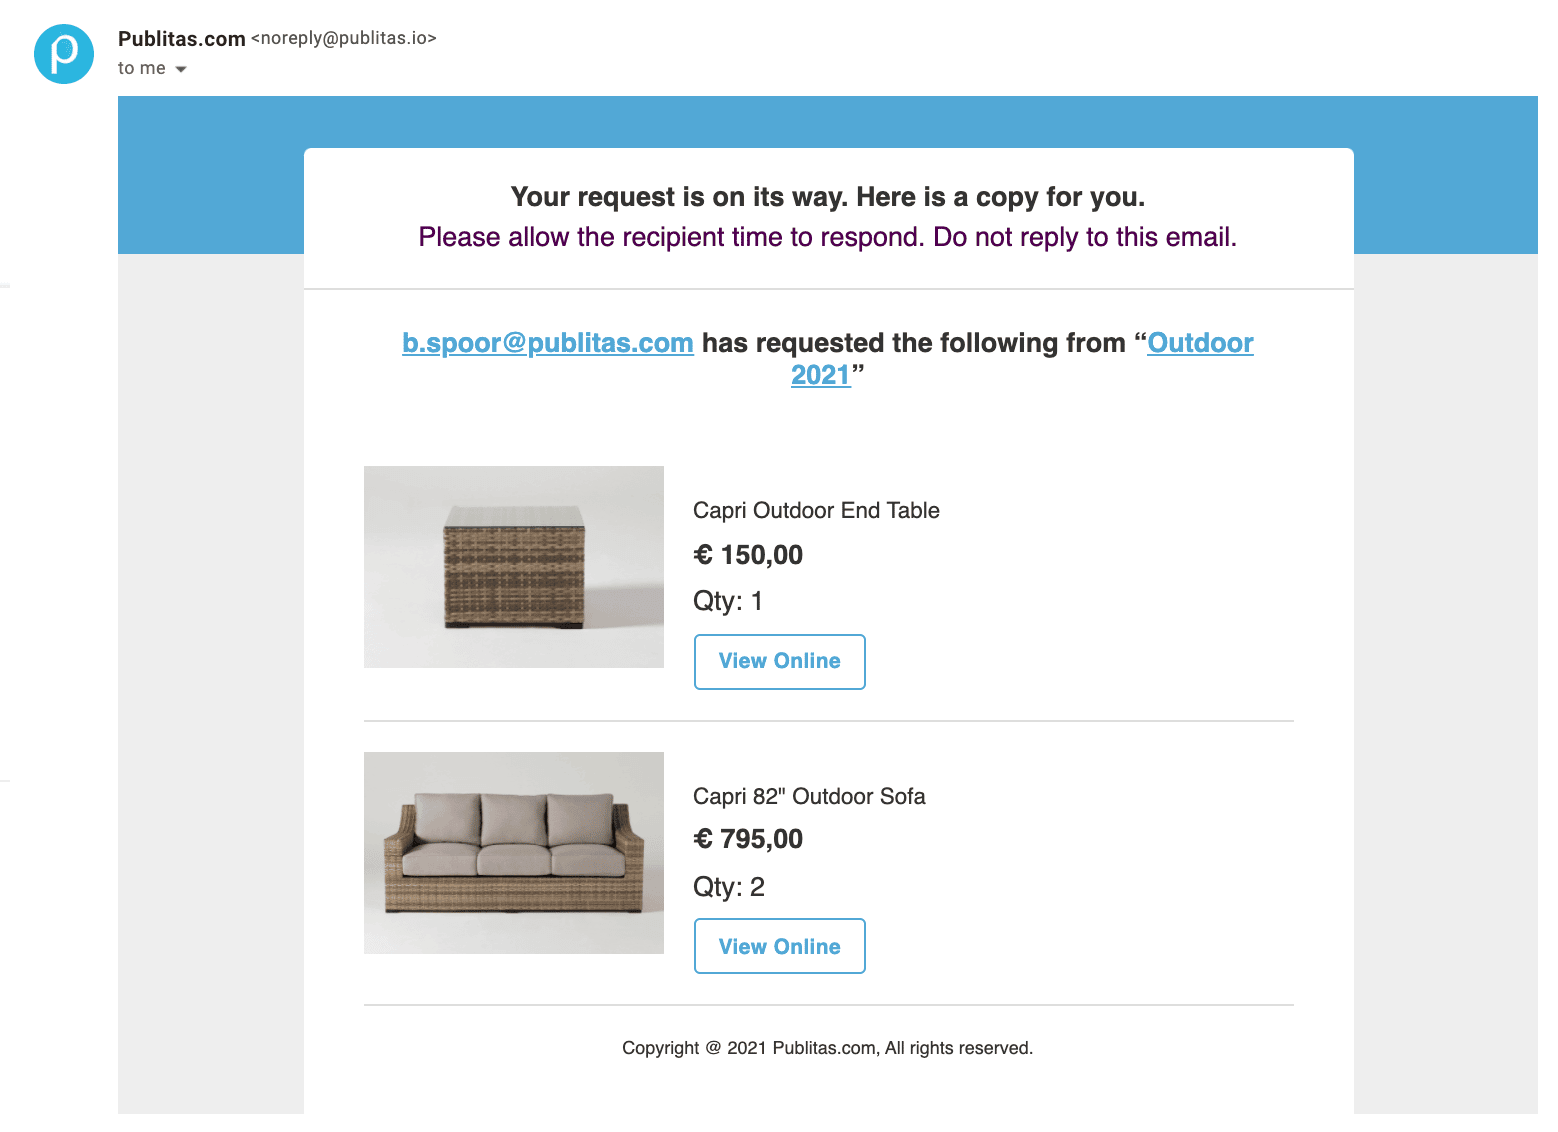Click the "Your request is on its way" heading
The image size is (1558, 1132).
click(x=827, y=197)
